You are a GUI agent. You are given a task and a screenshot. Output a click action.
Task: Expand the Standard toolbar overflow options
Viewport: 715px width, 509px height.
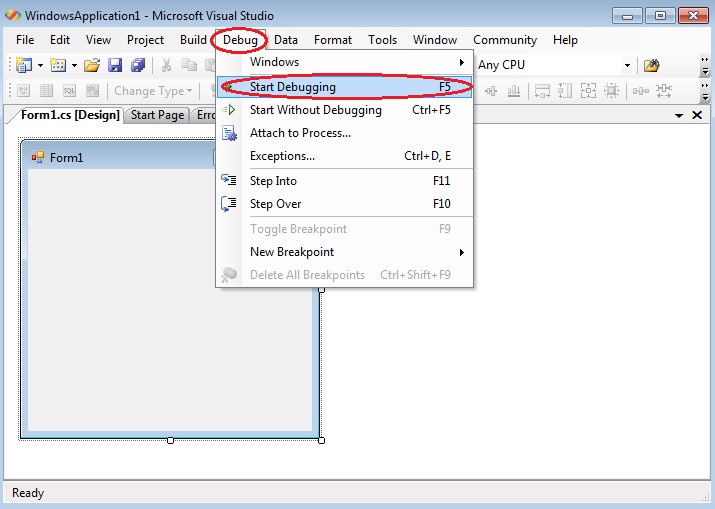point(705,66)
